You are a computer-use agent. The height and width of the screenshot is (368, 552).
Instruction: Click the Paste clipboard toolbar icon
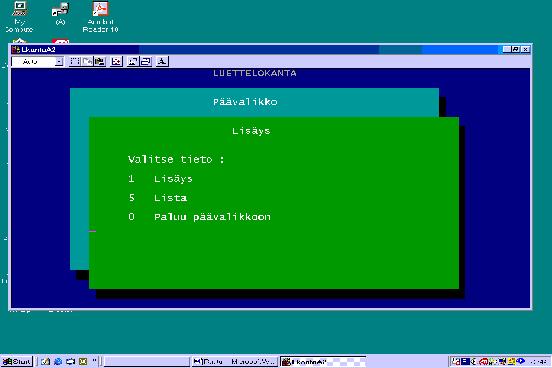(100, 62)
